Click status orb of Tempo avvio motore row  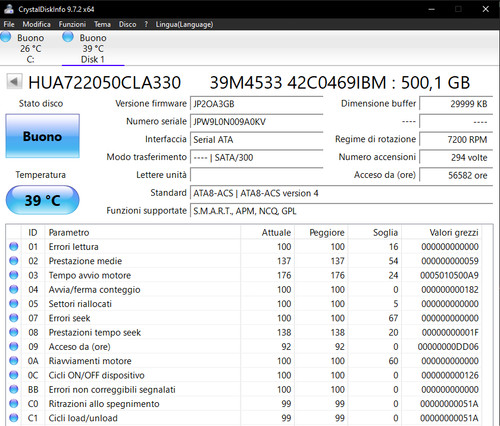(x=14, y=275)
